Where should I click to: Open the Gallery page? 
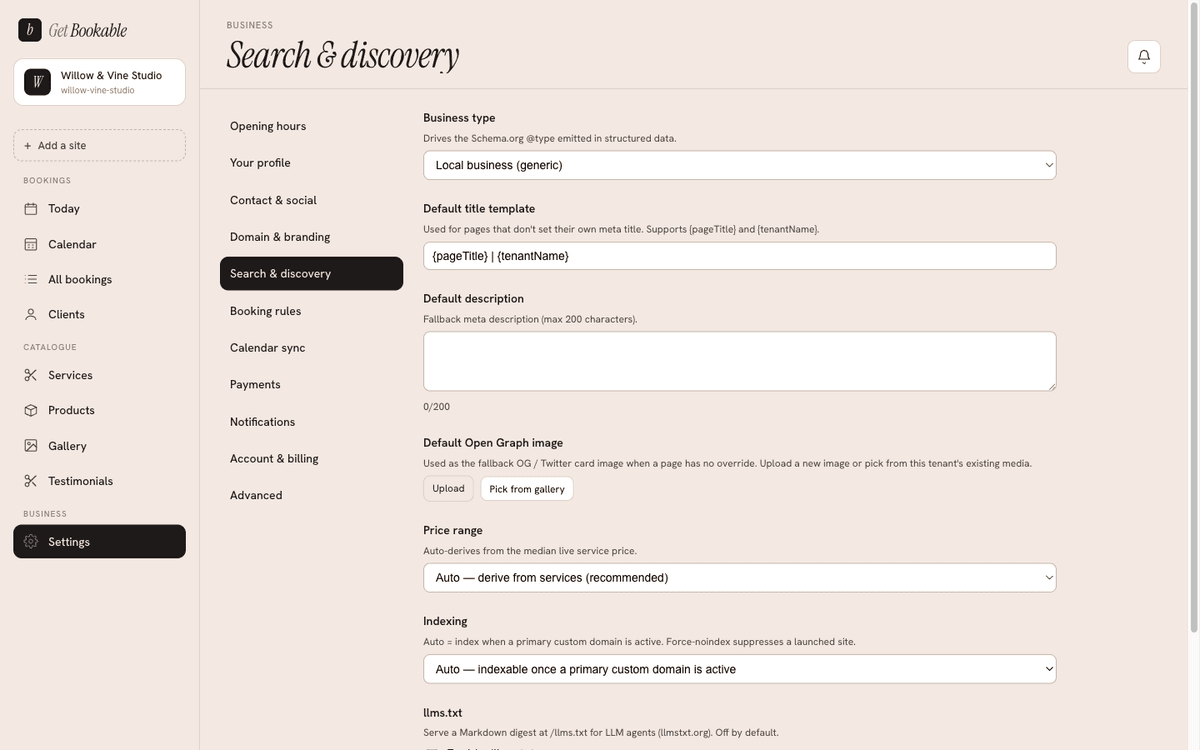tap(99, 446)
